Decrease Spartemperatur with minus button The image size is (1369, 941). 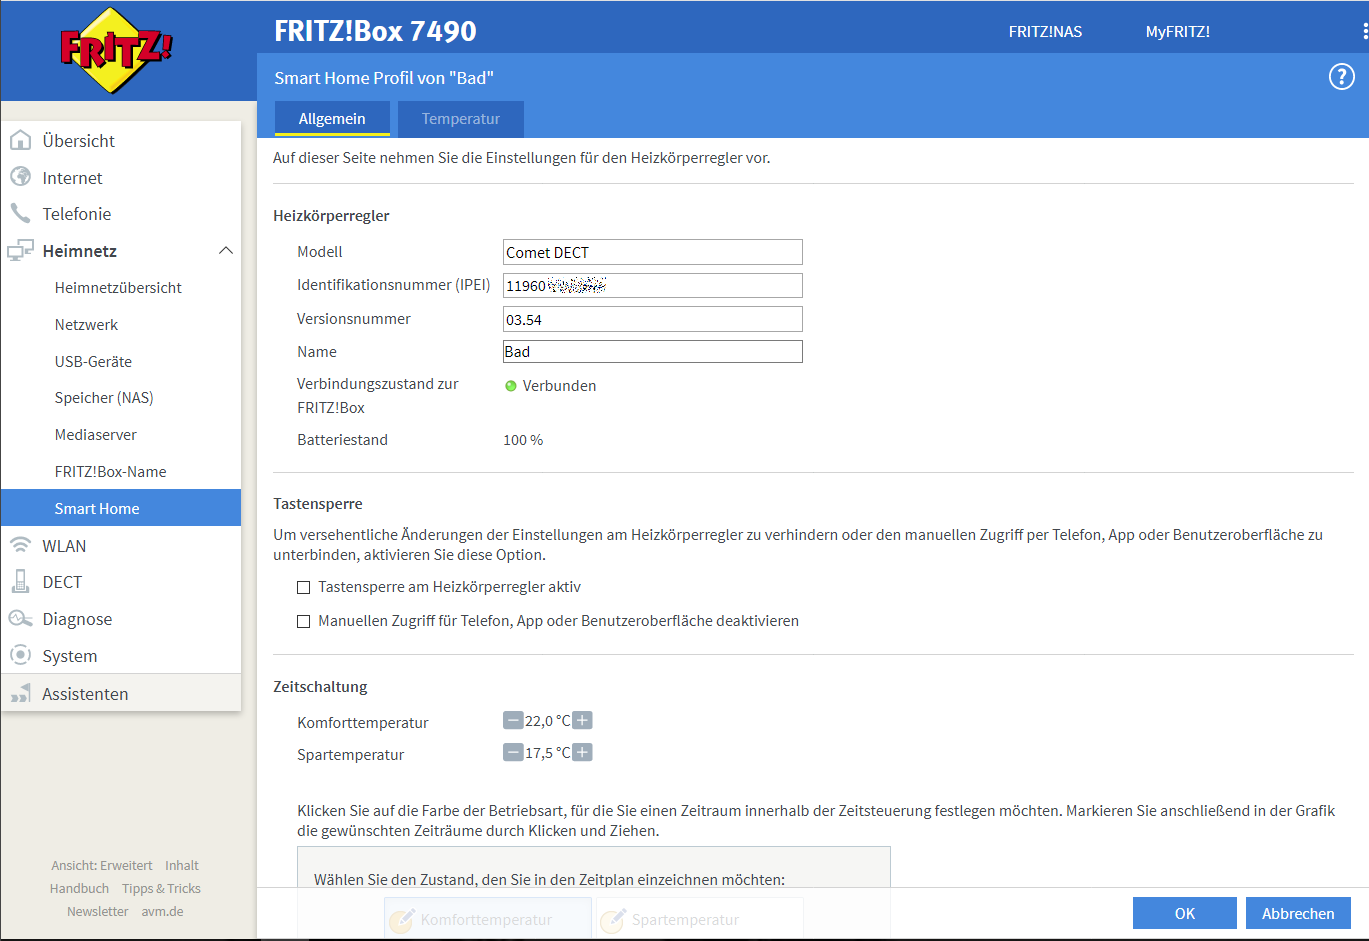point(513,752)
